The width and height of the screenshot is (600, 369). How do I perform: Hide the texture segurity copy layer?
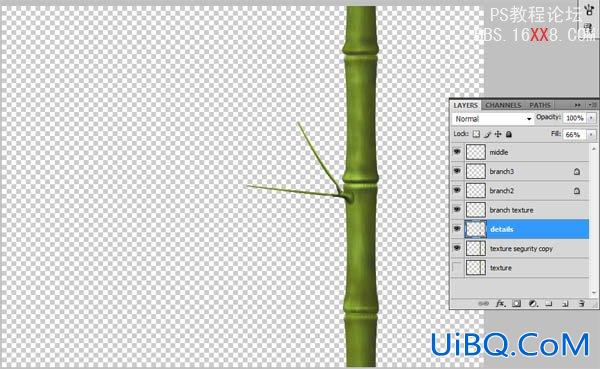pos(457,248)
